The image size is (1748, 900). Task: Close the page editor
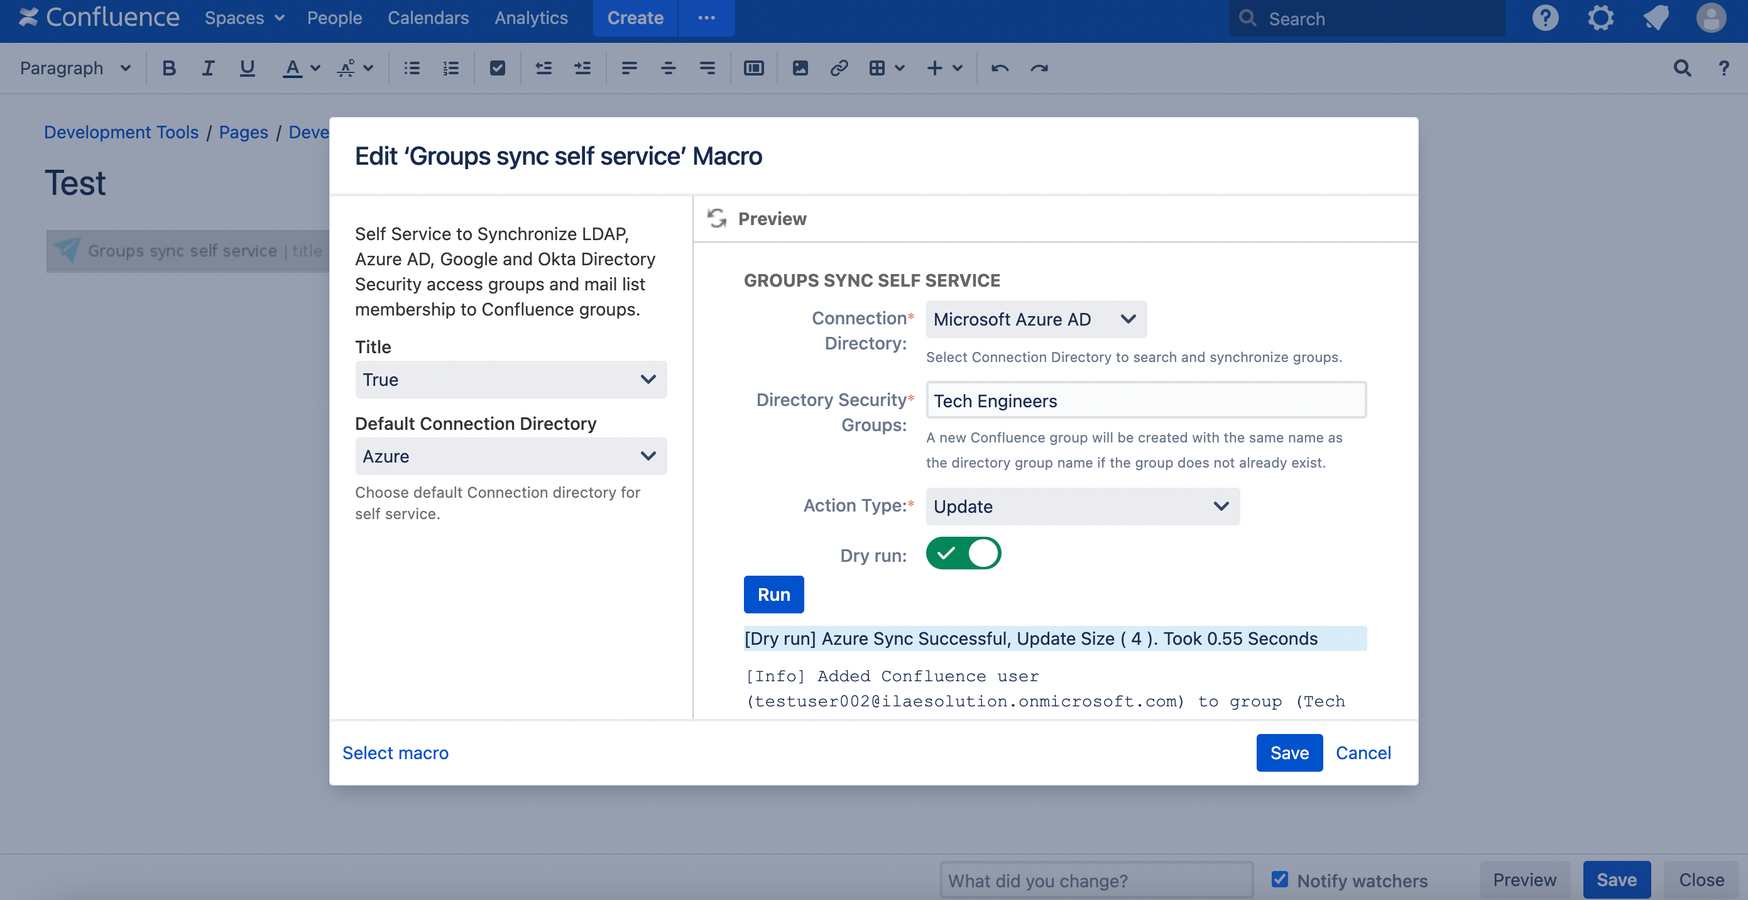1701,880
